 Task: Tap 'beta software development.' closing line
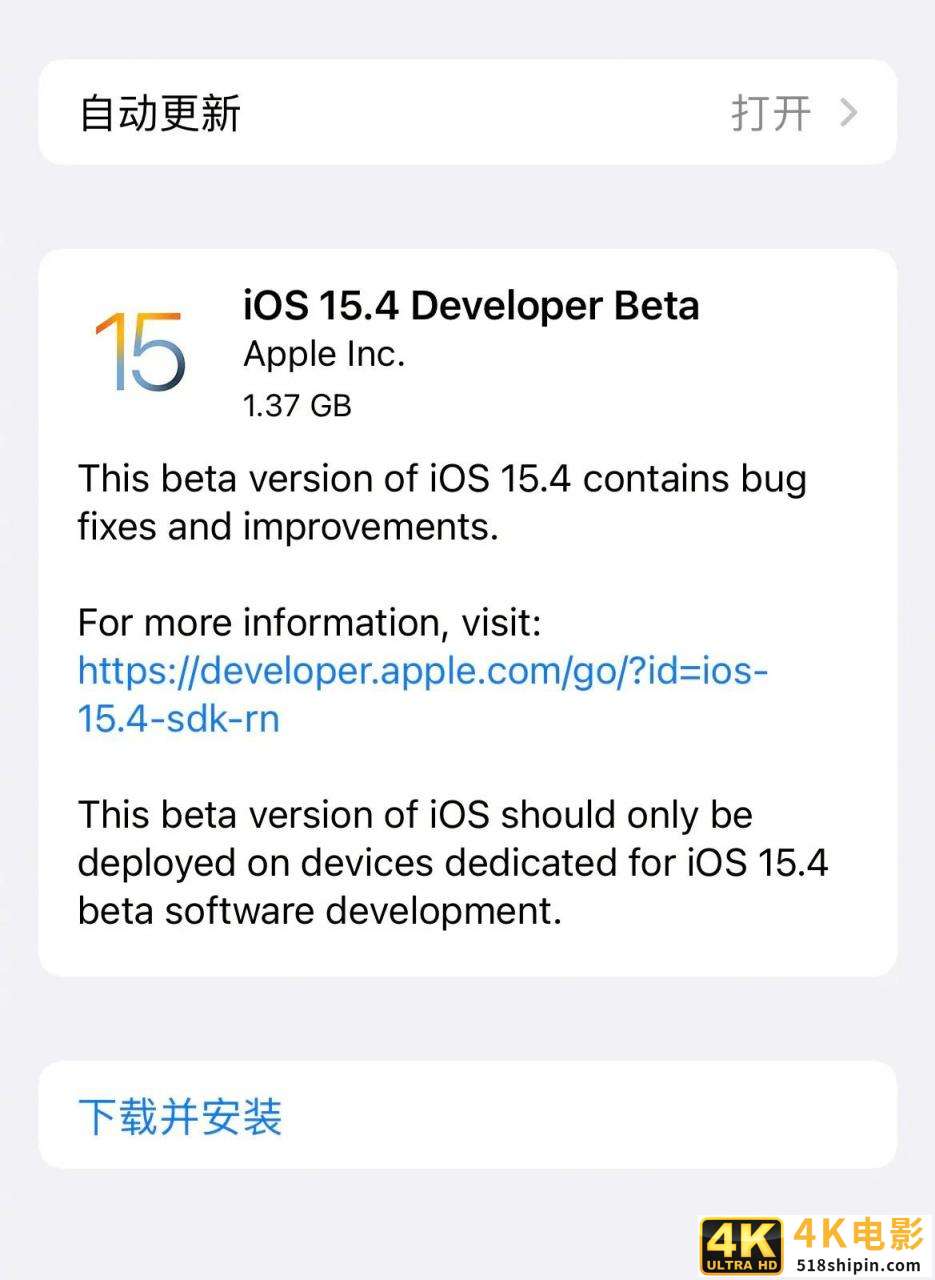pos(320,910)
